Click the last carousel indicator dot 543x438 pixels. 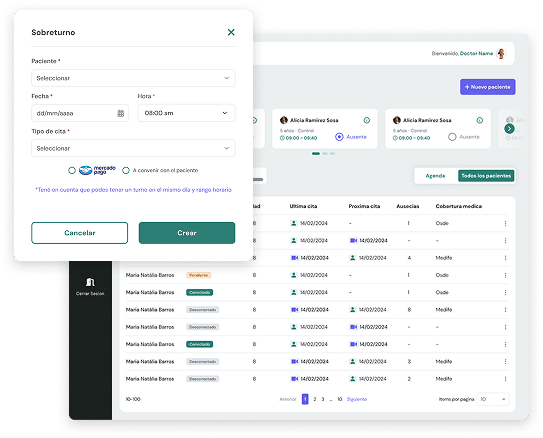click(x=332, y=153)
